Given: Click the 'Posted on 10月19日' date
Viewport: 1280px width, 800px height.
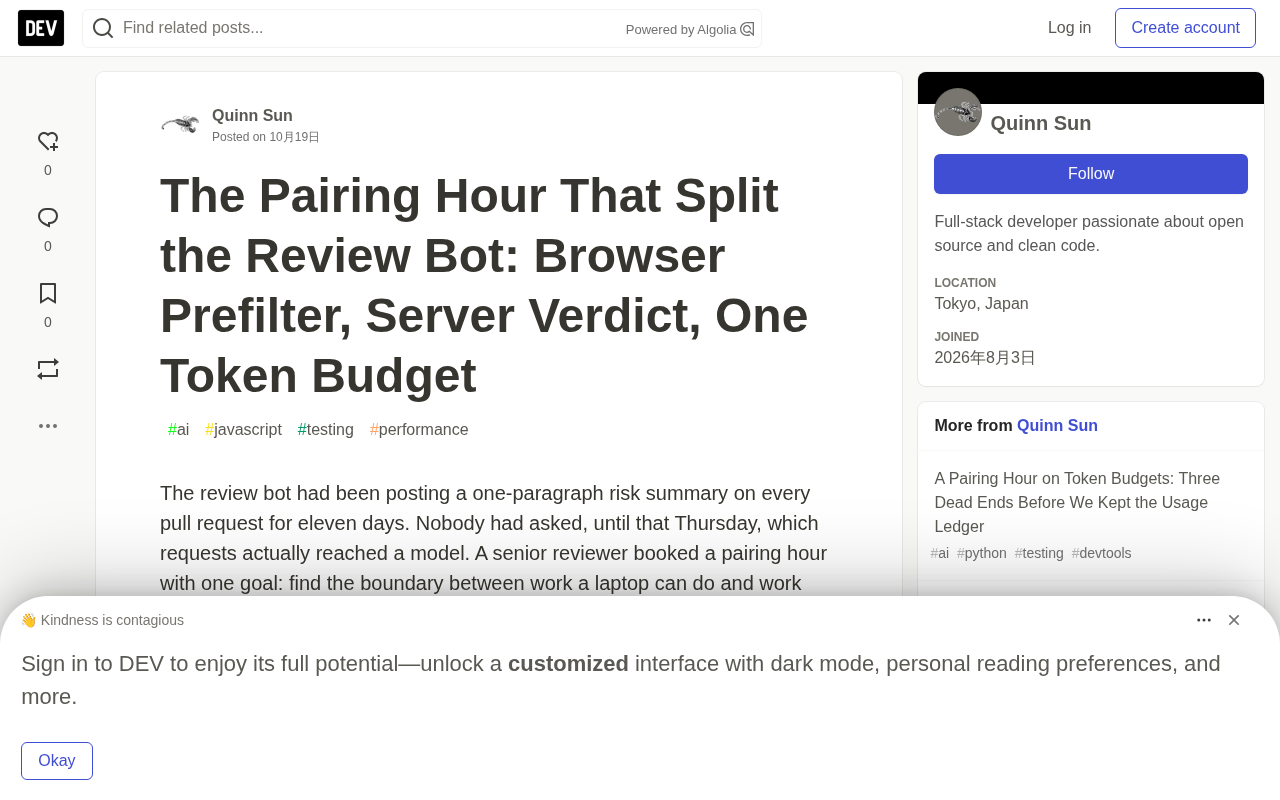Looking at the screenshot, I should pyautogui.click(x=266, y=137).
